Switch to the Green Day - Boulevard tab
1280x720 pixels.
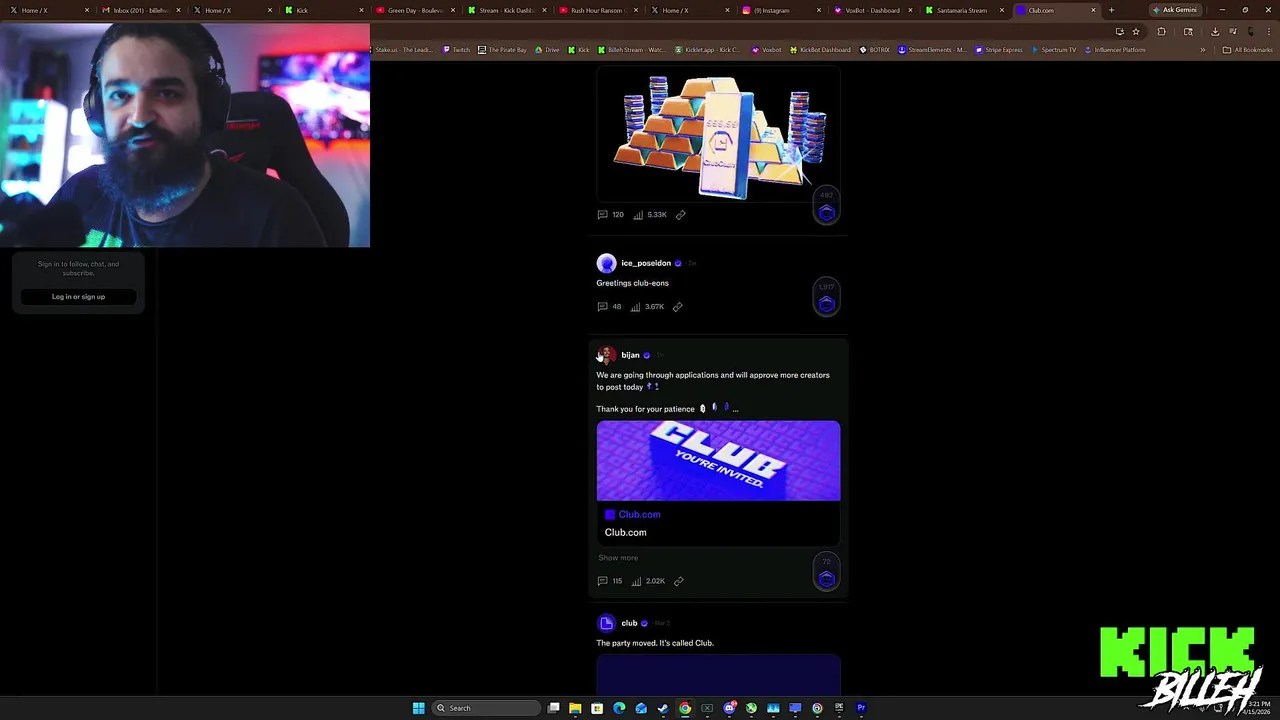(415, 10)
